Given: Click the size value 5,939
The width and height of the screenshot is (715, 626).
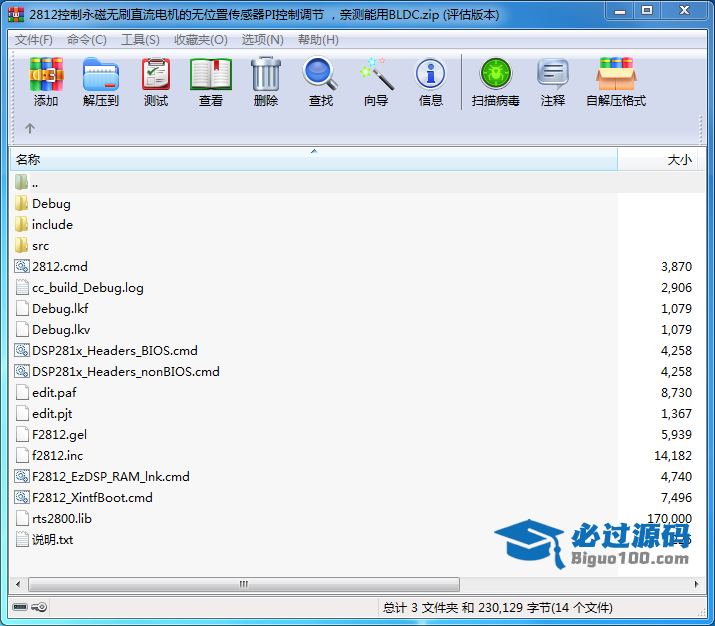Looking at the screenshot, I should [676, 435].
